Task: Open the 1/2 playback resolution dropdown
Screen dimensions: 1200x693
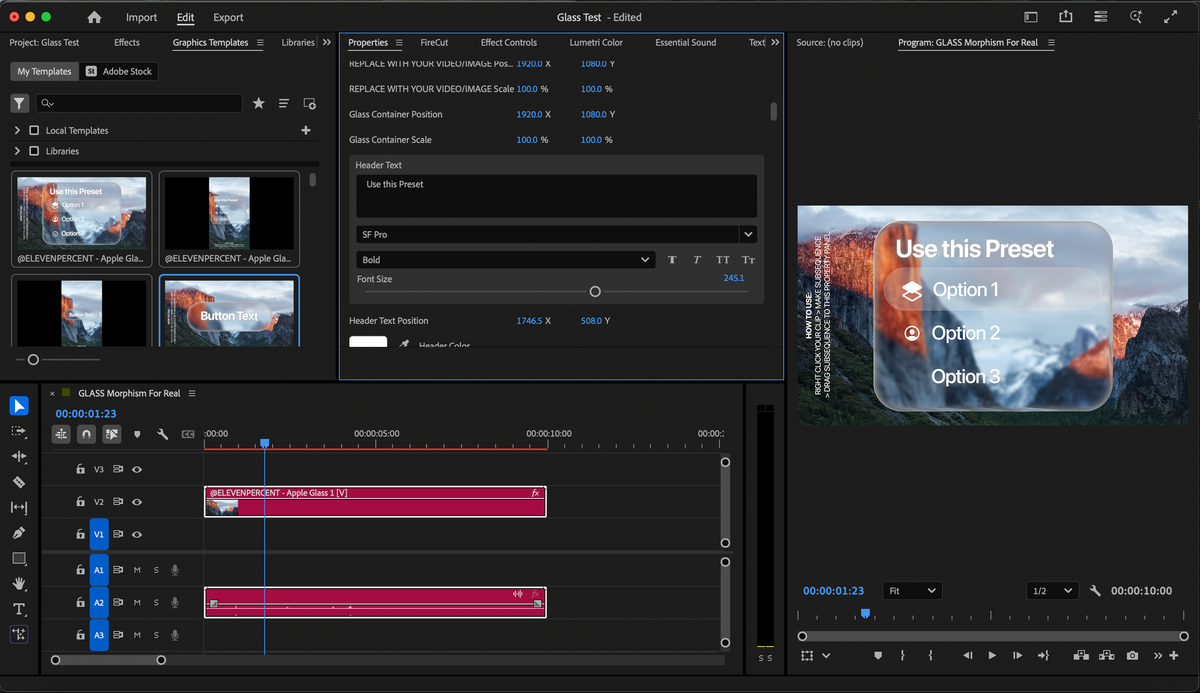Action: click(x=1052, y=591)
